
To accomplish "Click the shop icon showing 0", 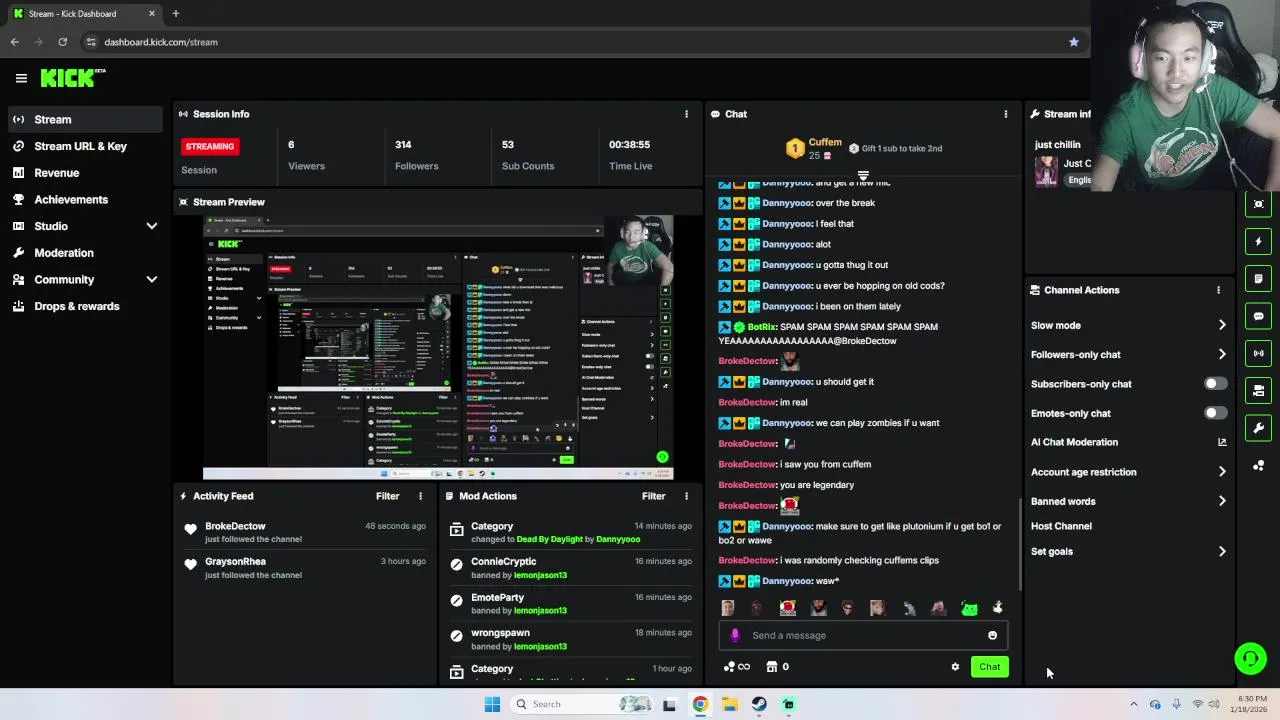I will click(x=777, y=667).
